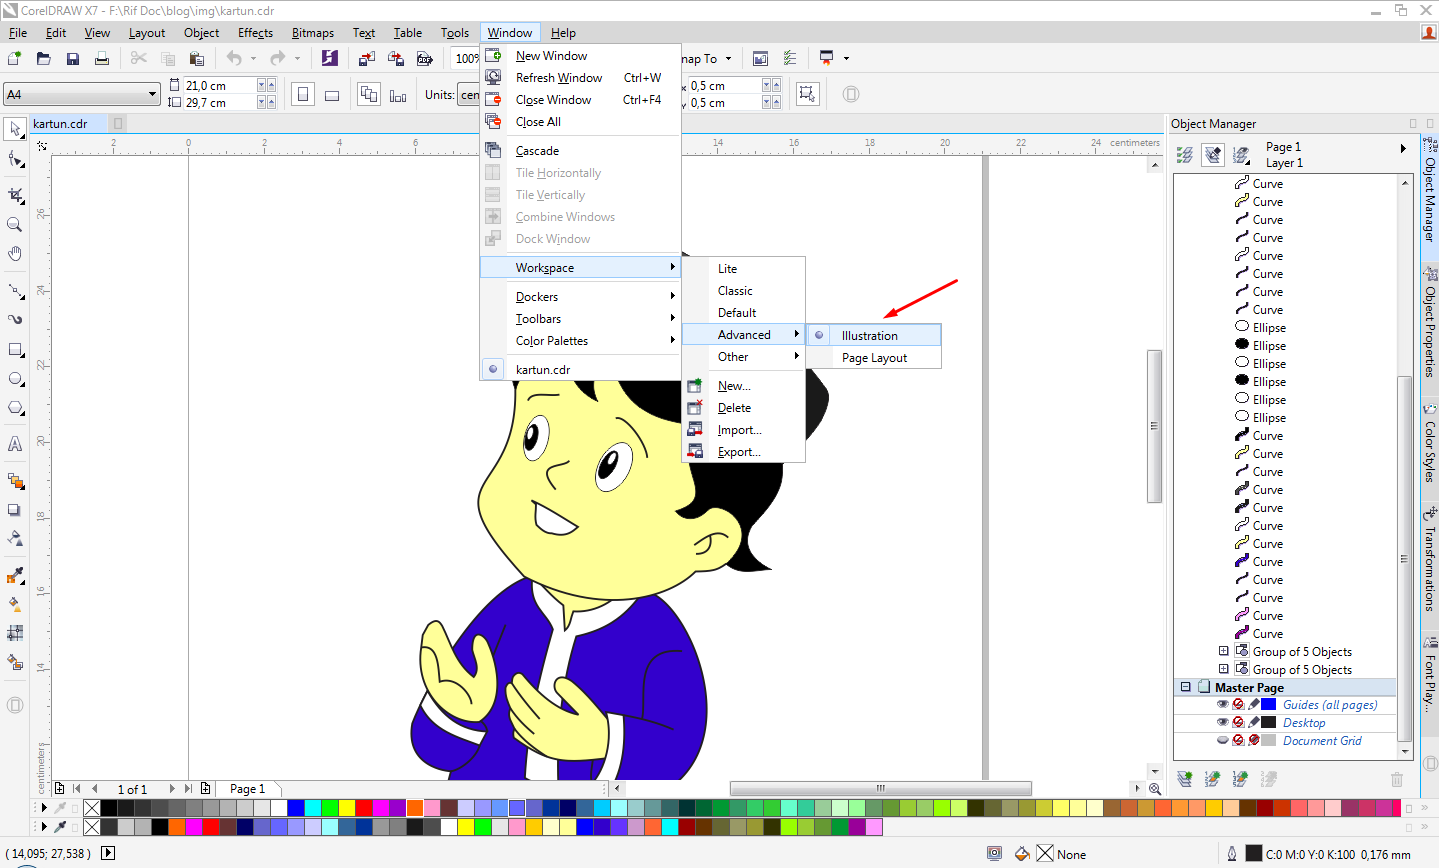
Task: Open the Print dialog from the toolbar
Action: click(x=103, y=58)
